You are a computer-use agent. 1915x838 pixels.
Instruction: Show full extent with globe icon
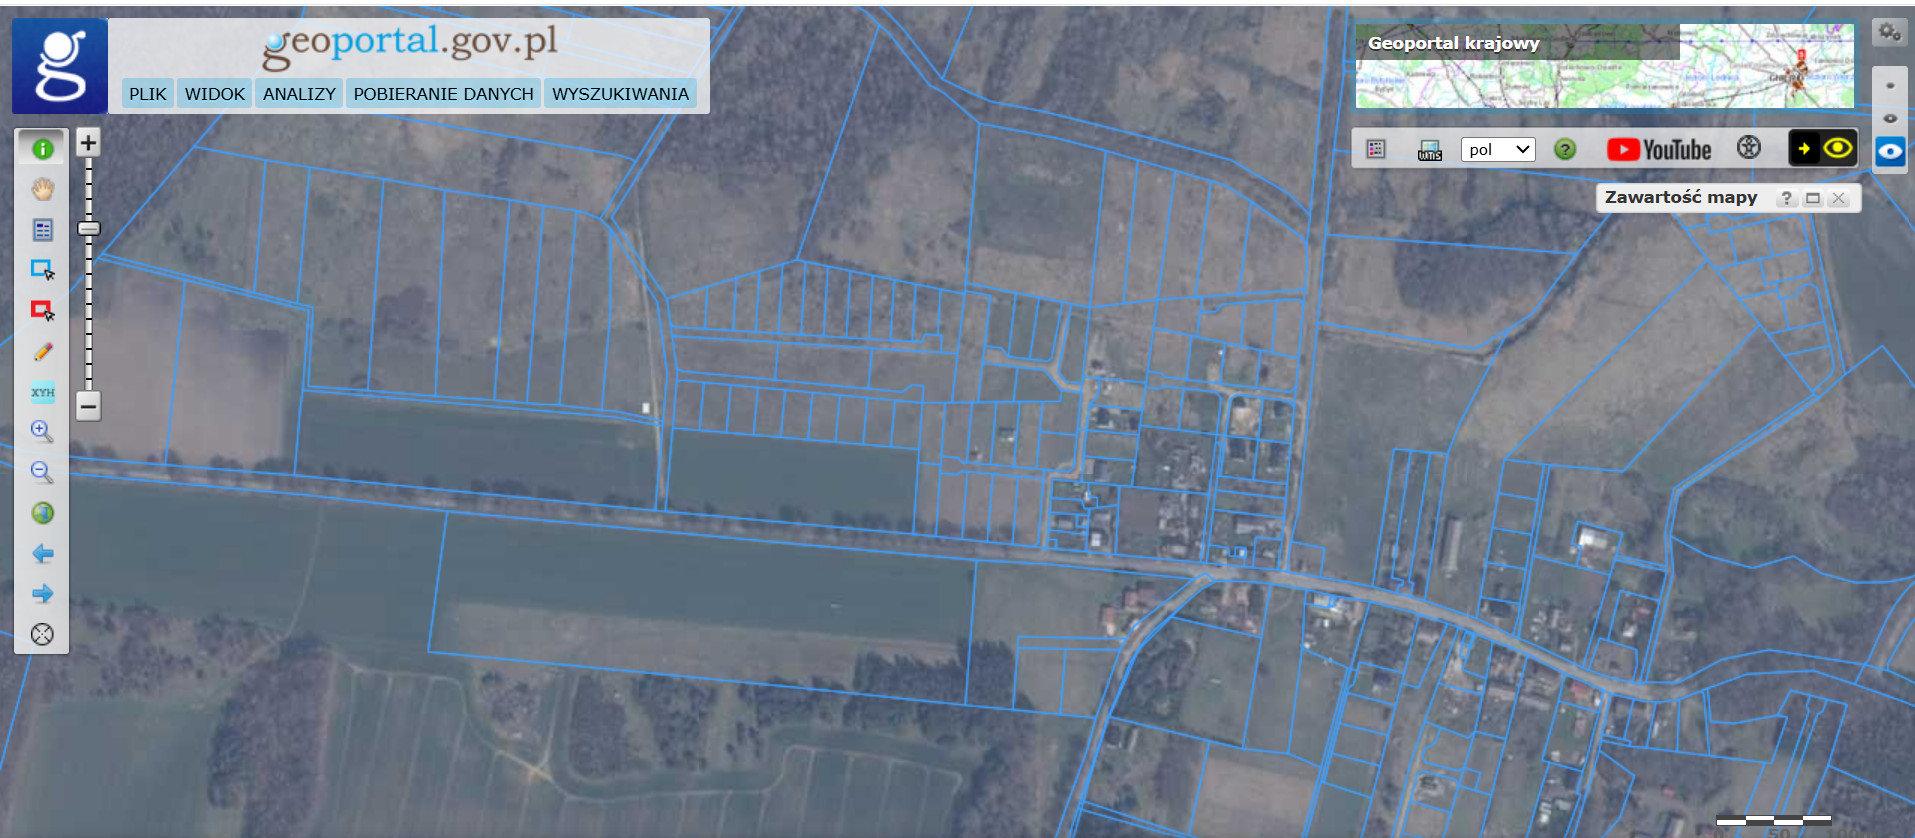(x=42, y=513)
